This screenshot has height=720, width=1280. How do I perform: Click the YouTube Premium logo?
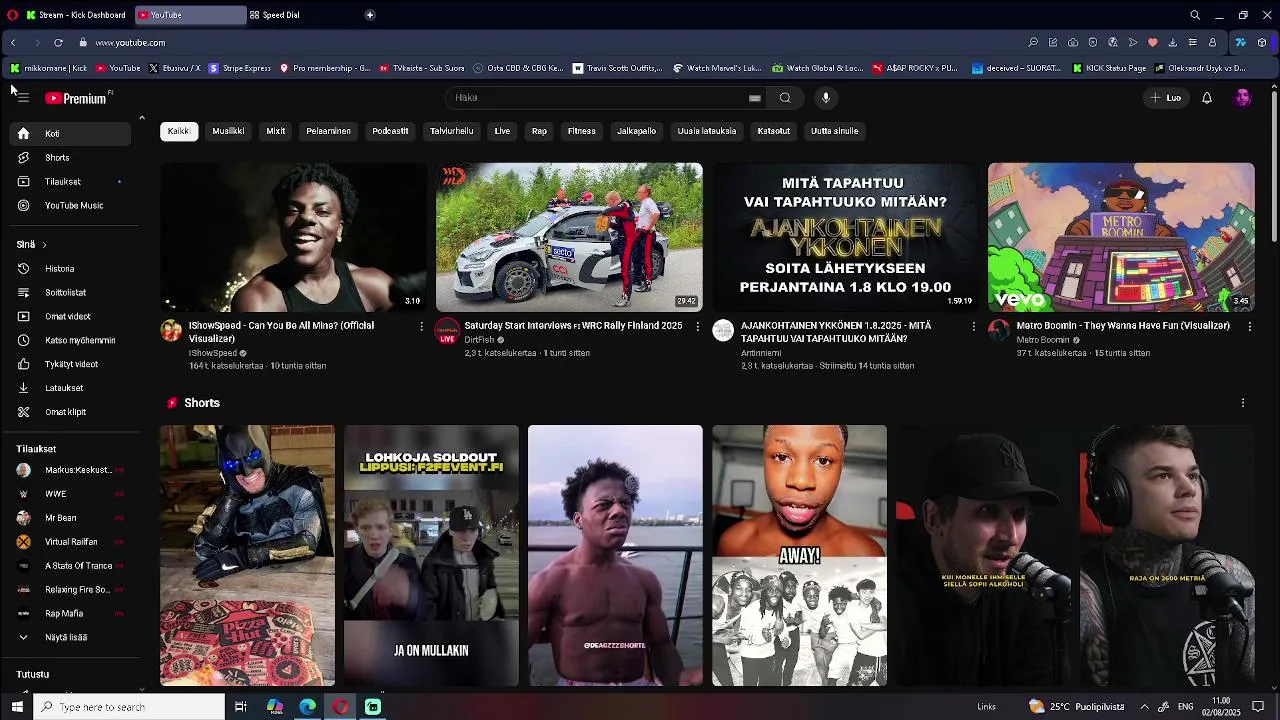pyautogui.click(x=77, y=98)
